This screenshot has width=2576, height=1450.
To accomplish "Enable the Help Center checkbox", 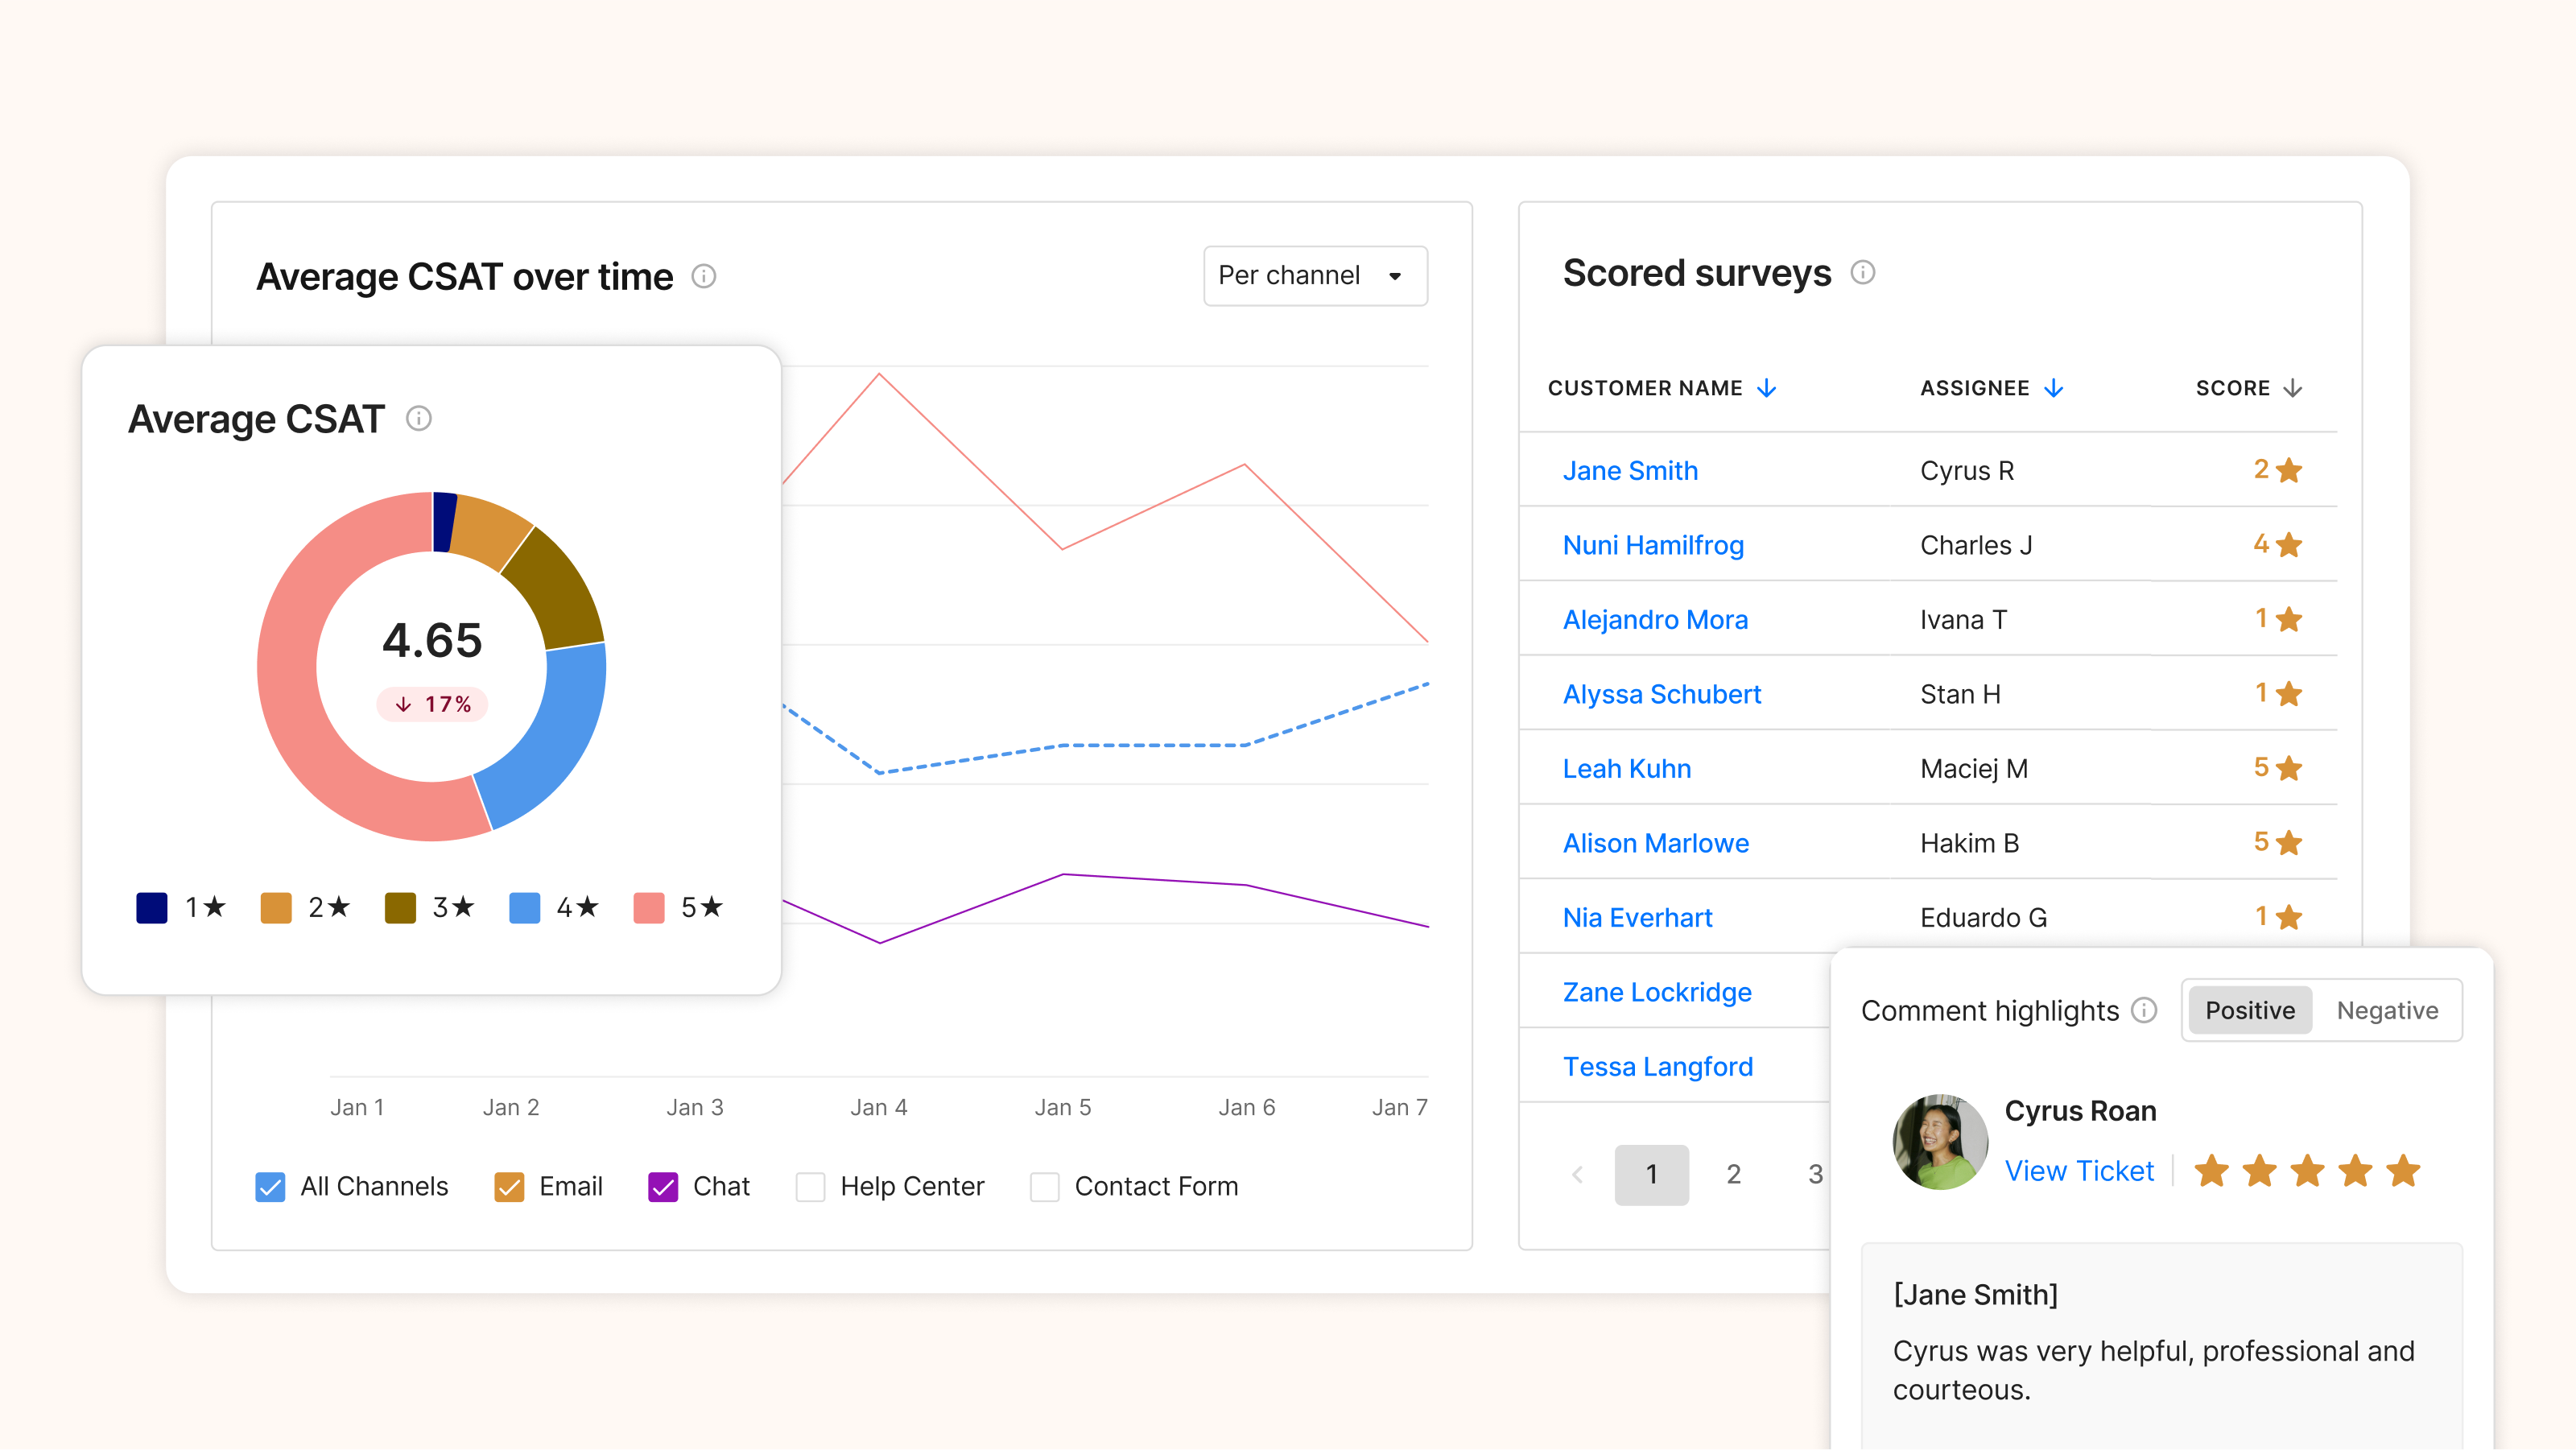I will (810, 1187).
